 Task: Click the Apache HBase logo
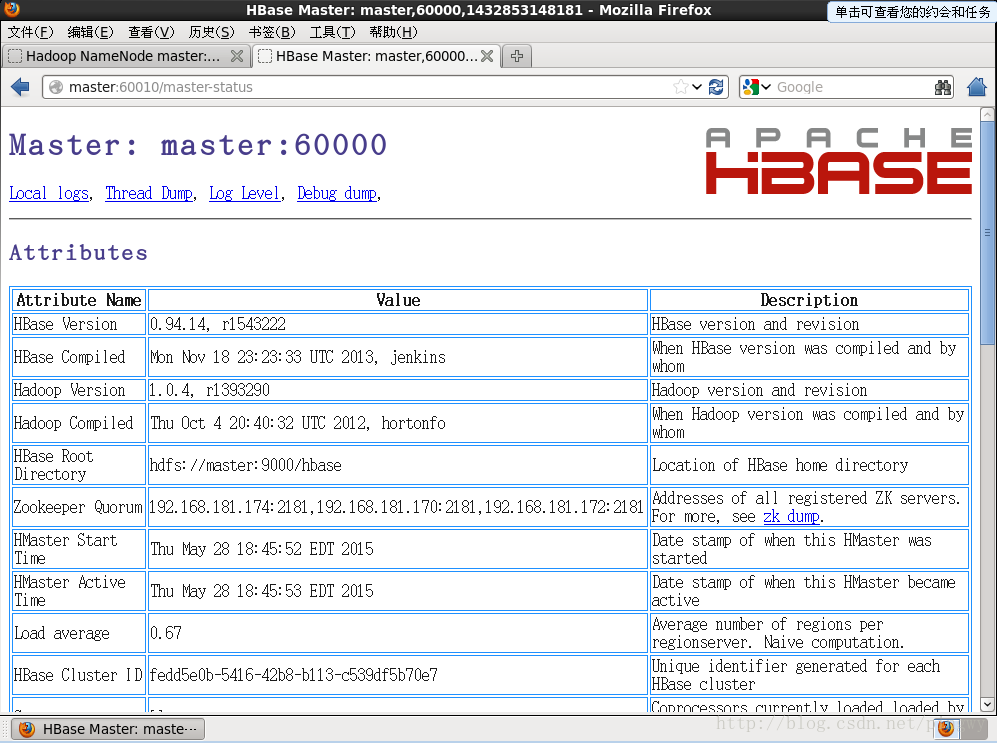[839, 161]
